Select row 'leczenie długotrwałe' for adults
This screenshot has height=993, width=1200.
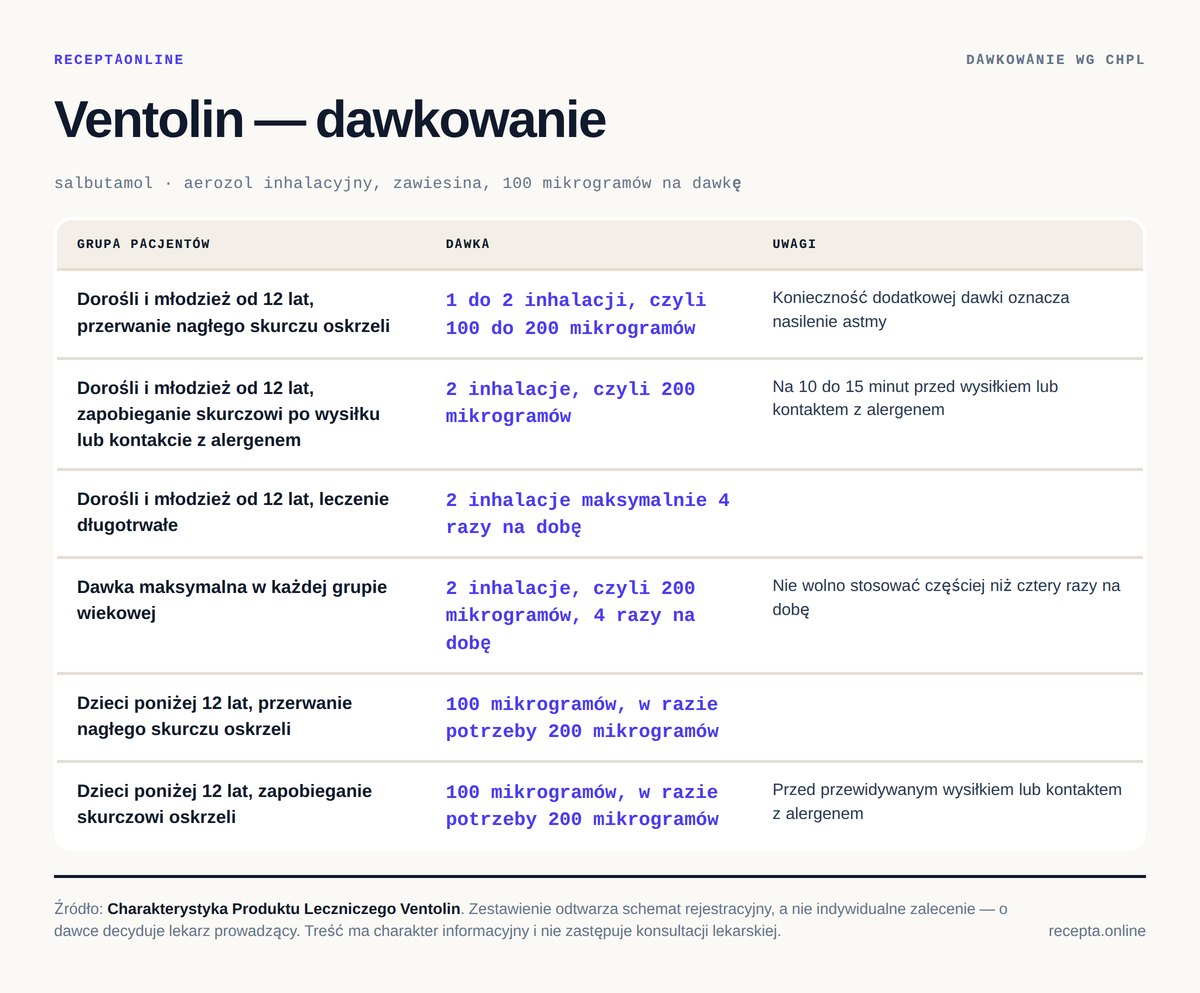point(600,513)
